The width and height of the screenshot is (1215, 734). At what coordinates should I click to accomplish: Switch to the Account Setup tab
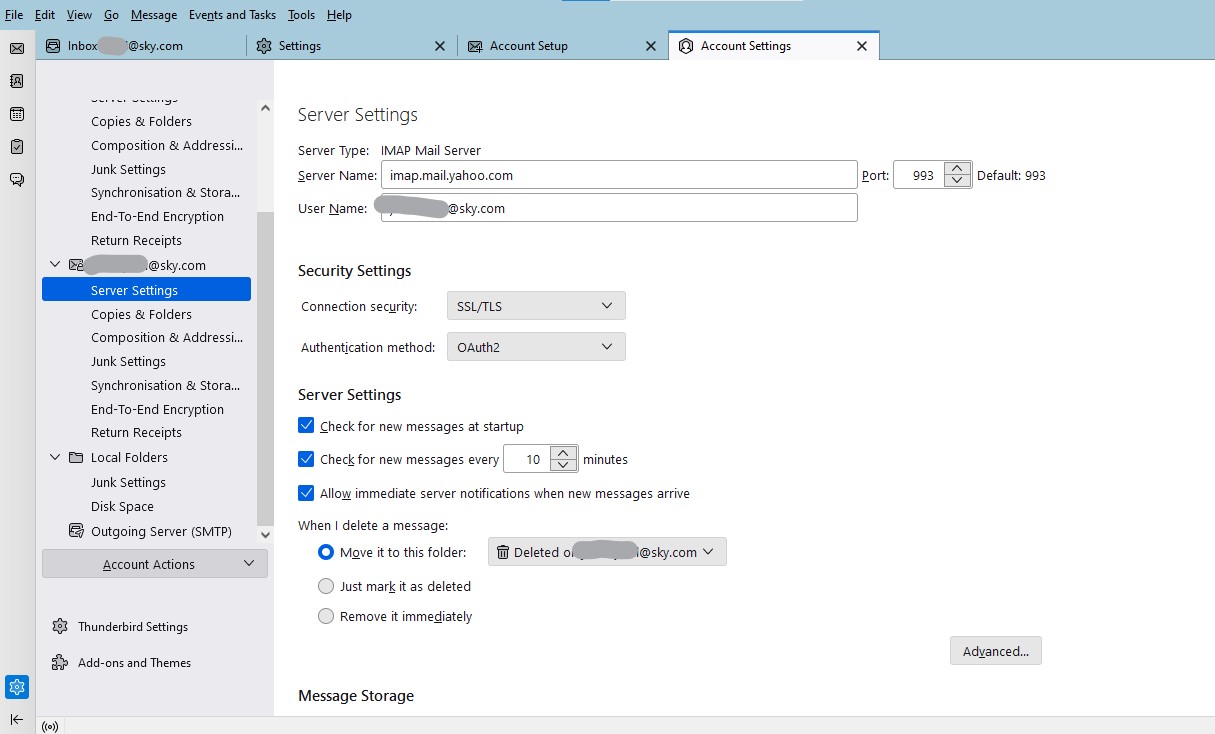[528, 46]
